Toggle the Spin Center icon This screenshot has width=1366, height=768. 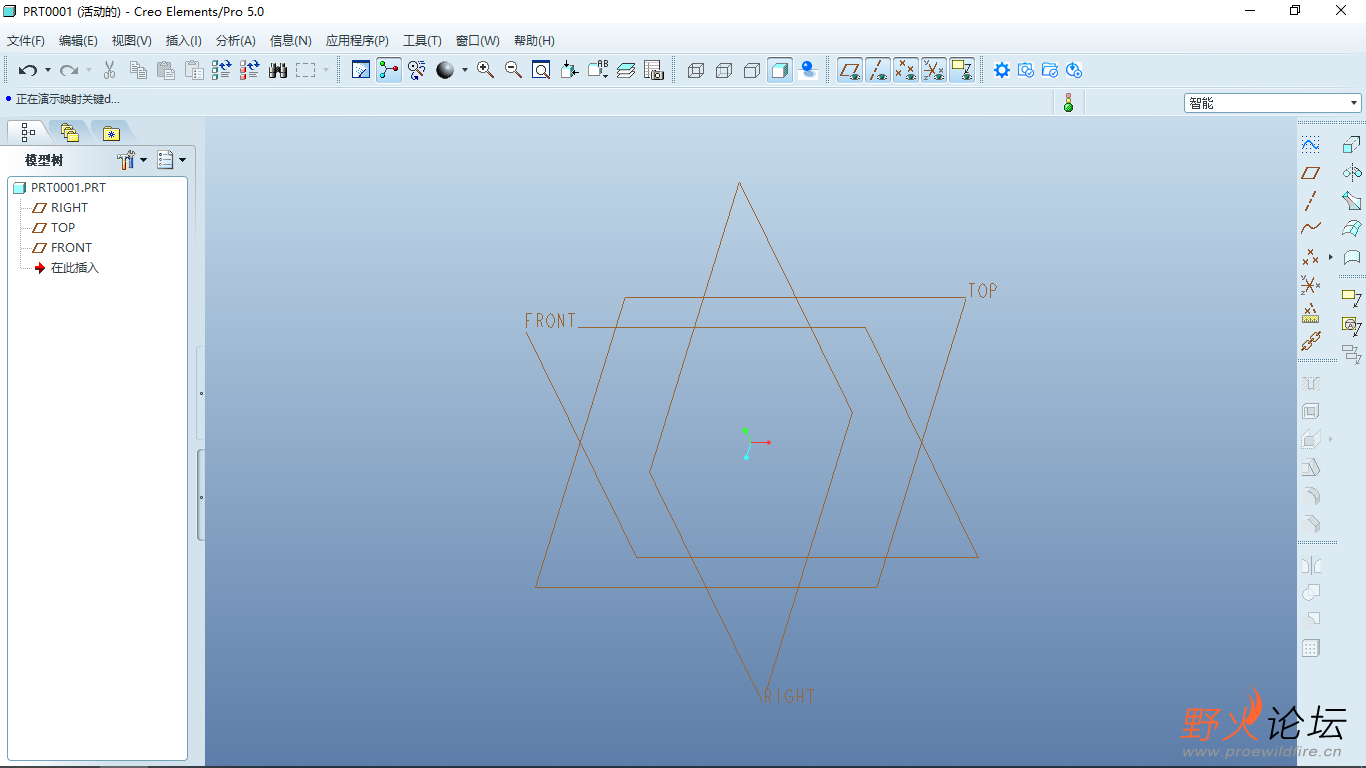tap(389, 70)
